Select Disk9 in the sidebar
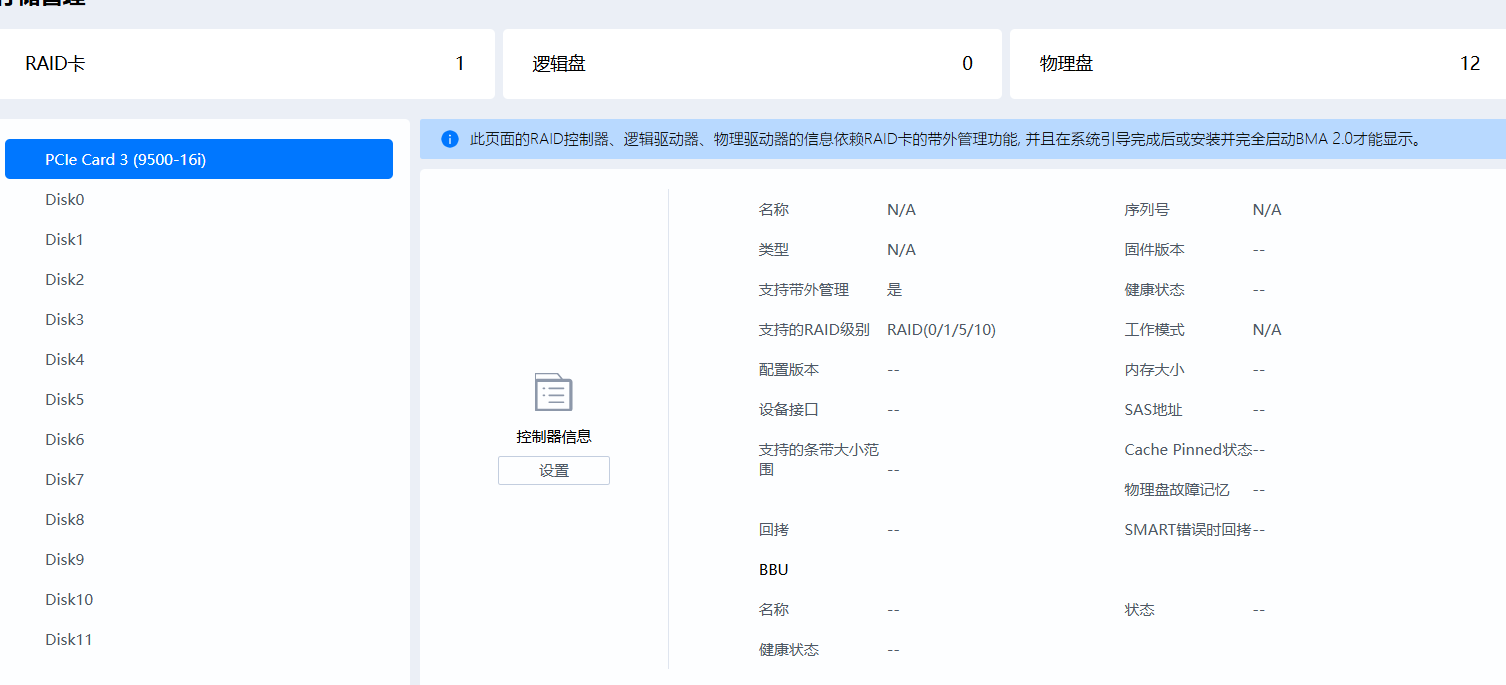1506x685 pixels. [x=65, y=559]
